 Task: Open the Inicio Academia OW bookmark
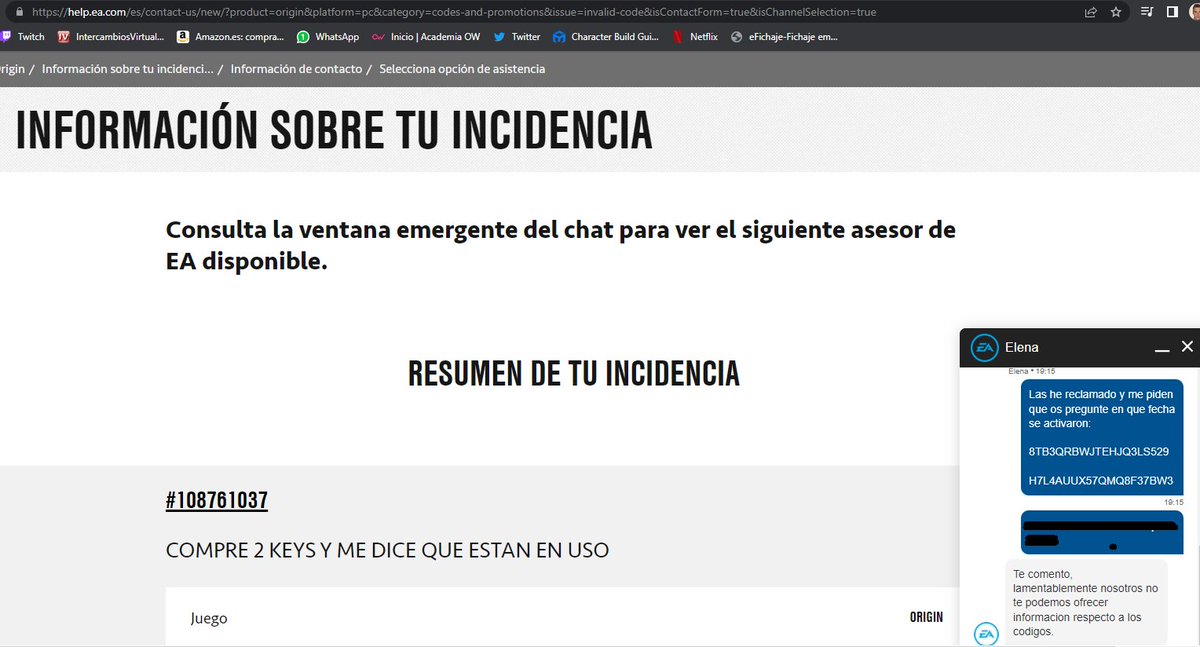point(425,37)
